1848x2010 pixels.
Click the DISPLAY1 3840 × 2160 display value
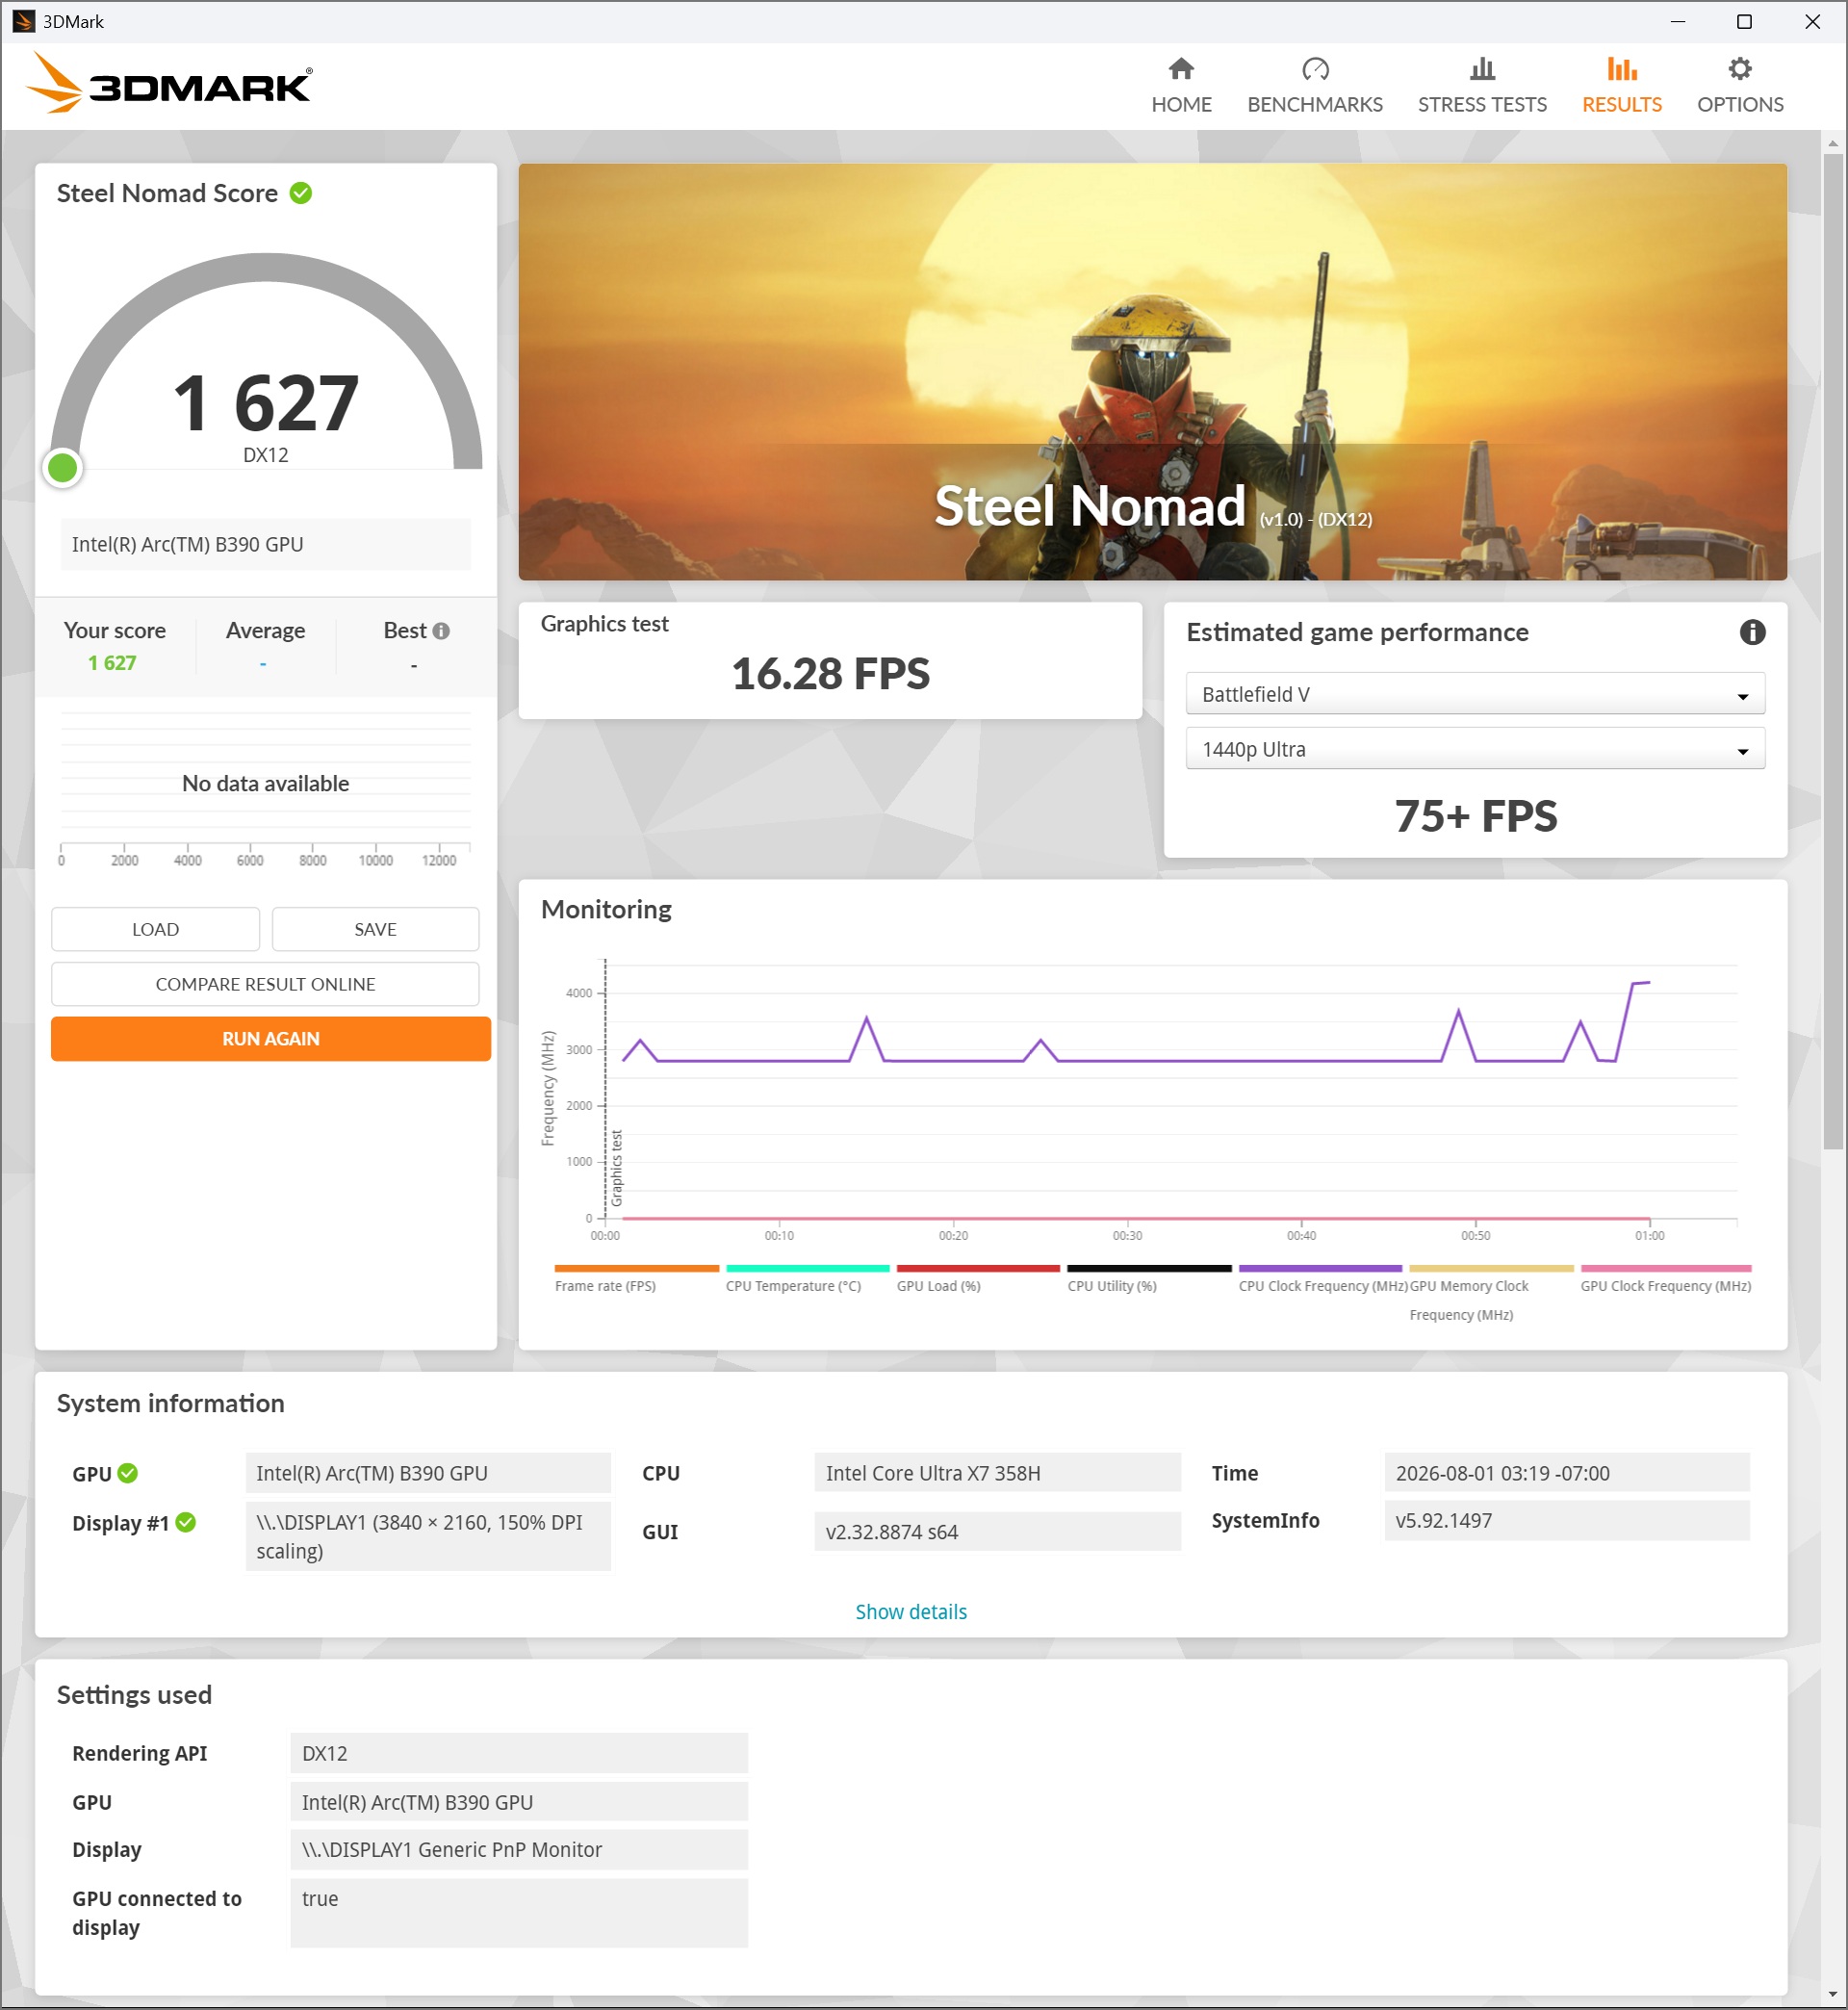[428, 1537]
